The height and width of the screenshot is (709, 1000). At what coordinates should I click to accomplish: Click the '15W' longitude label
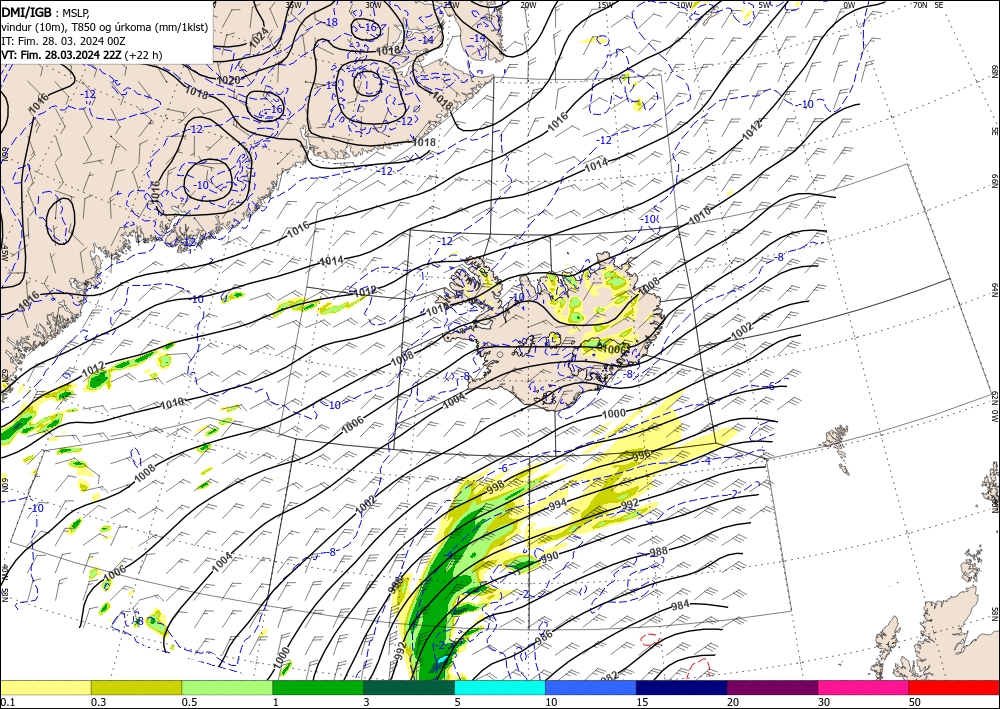pyautogui.click(x=606, y=5)
